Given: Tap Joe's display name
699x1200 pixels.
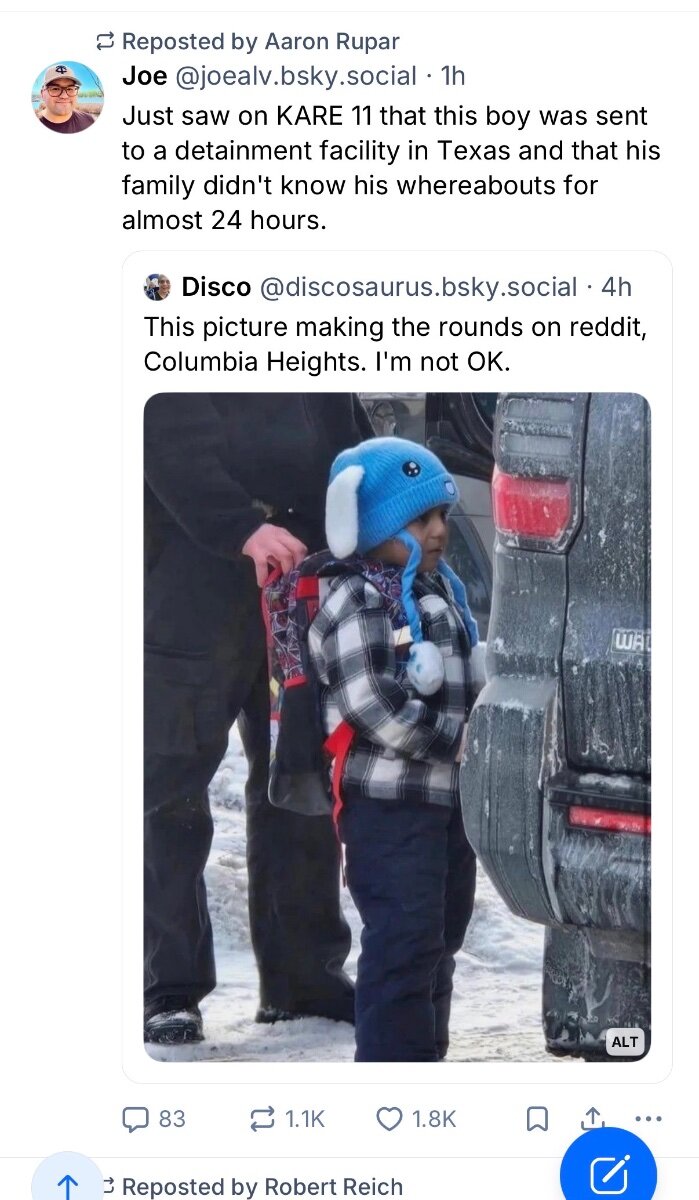Looking at the screenshot, I should [x=145, y=75].
